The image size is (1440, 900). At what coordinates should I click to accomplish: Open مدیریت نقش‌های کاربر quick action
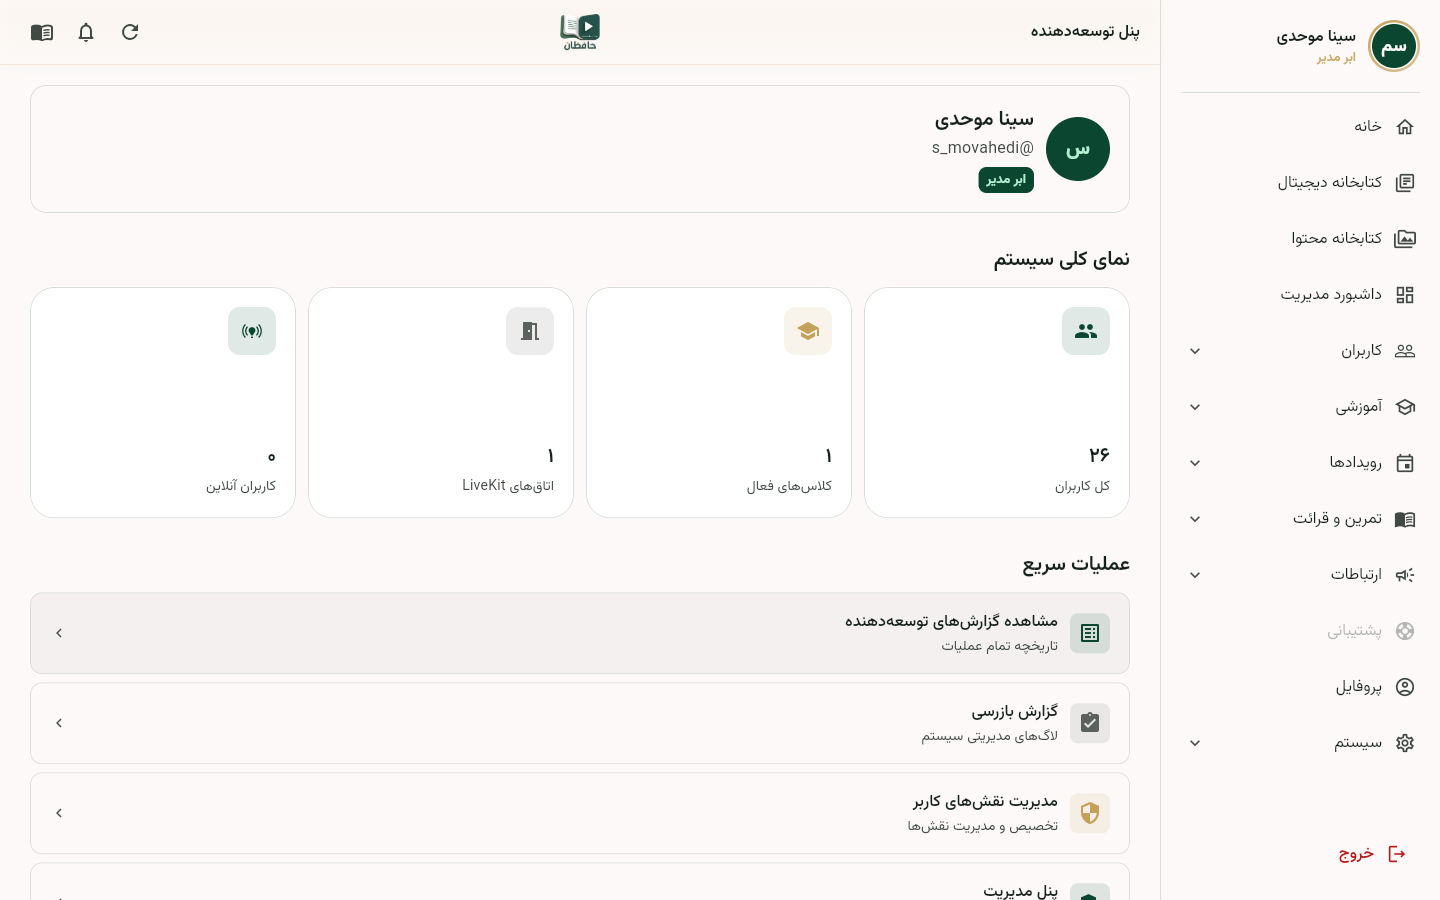pyautogui.click(x=580, y=813)
